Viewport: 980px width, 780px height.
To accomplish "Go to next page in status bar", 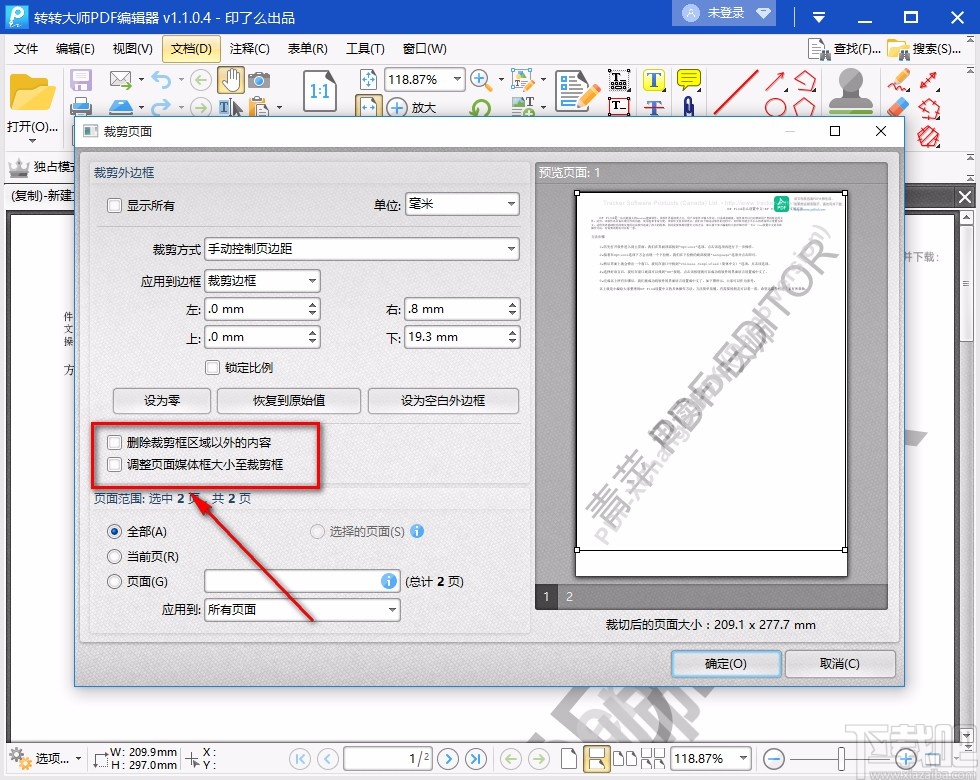I will point(448,759).
